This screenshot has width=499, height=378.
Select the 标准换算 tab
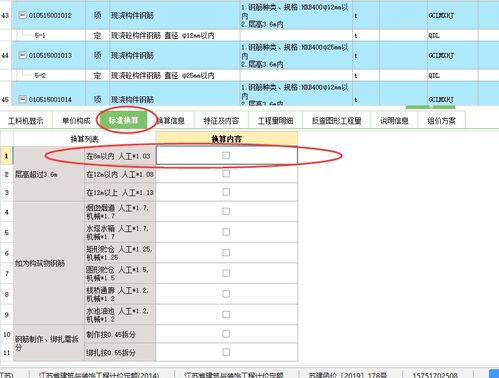tap(123, 120)
